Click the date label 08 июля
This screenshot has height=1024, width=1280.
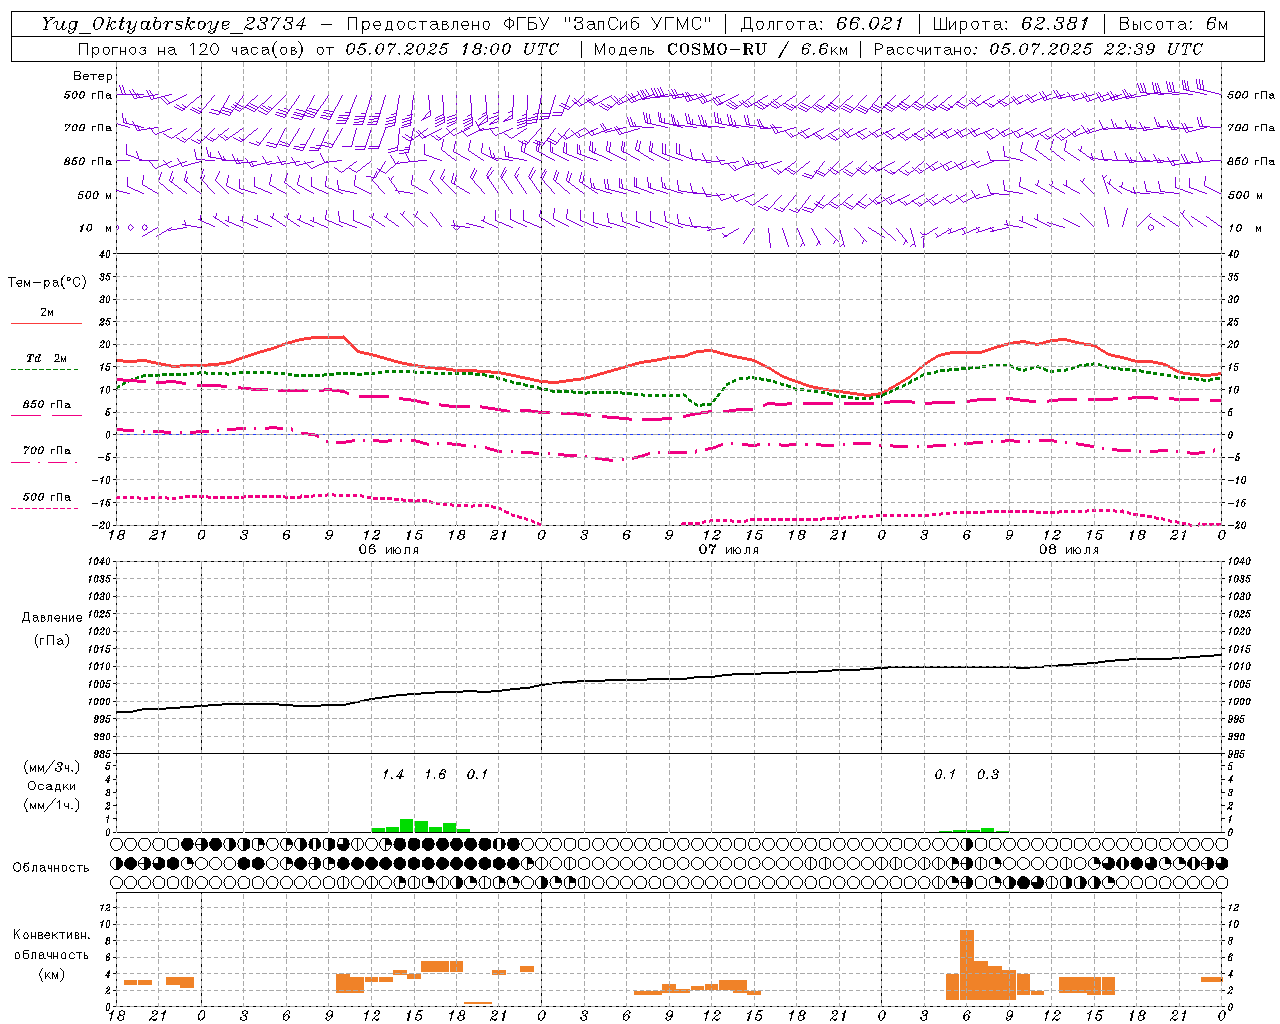coord(1069,550)
